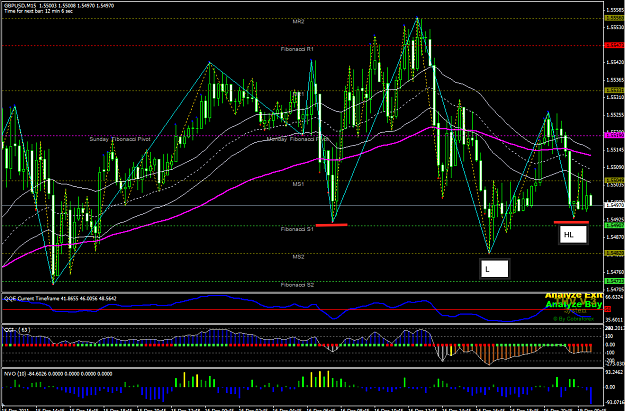Click the 'Time for next bar' countdown text
Screen dimensions: 625x411
tap(38, 11)
